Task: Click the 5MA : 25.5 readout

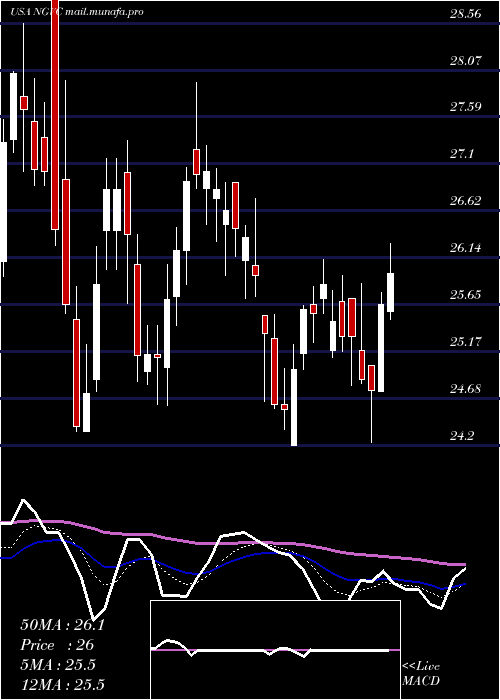Action: point(58,664)
